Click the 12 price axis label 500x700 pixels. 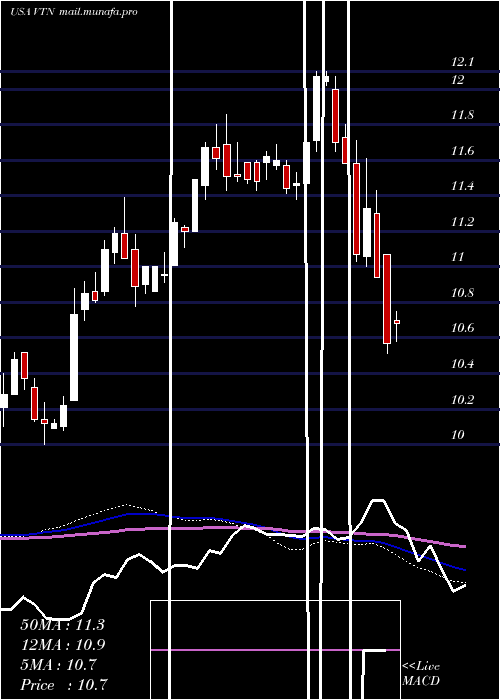pyautogui.click(x=458, y=80)
